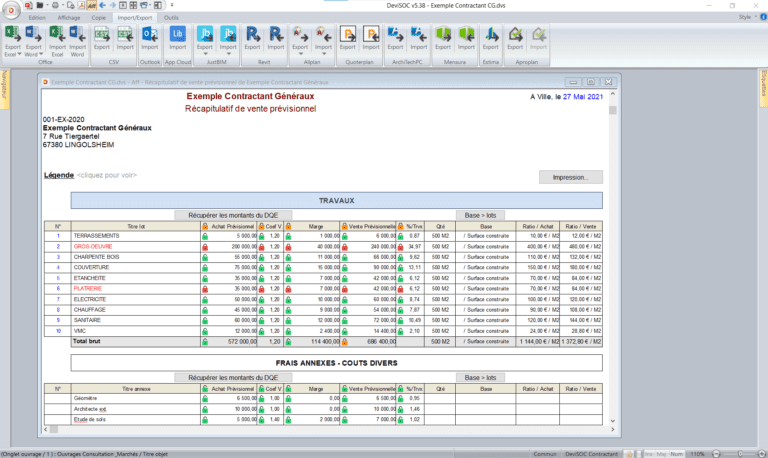
Task: Click the Impression... button
Action: [571, 177]
